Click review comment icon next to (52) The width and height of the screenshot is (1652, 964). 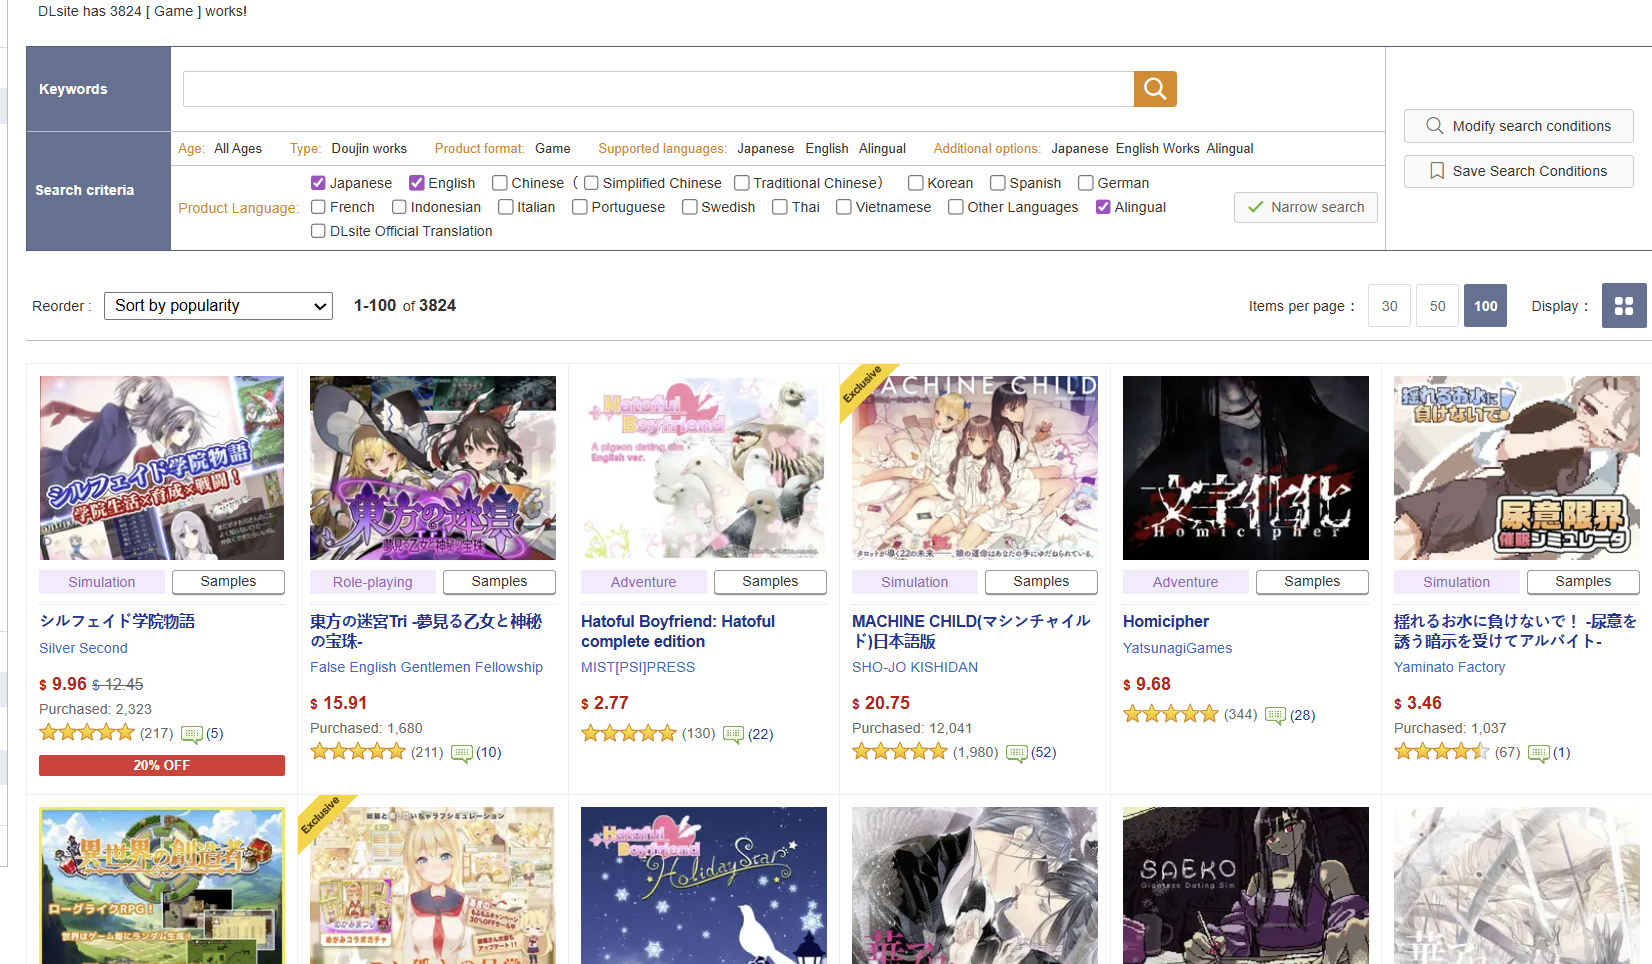pyautogui.click(x=1017, y=753)
